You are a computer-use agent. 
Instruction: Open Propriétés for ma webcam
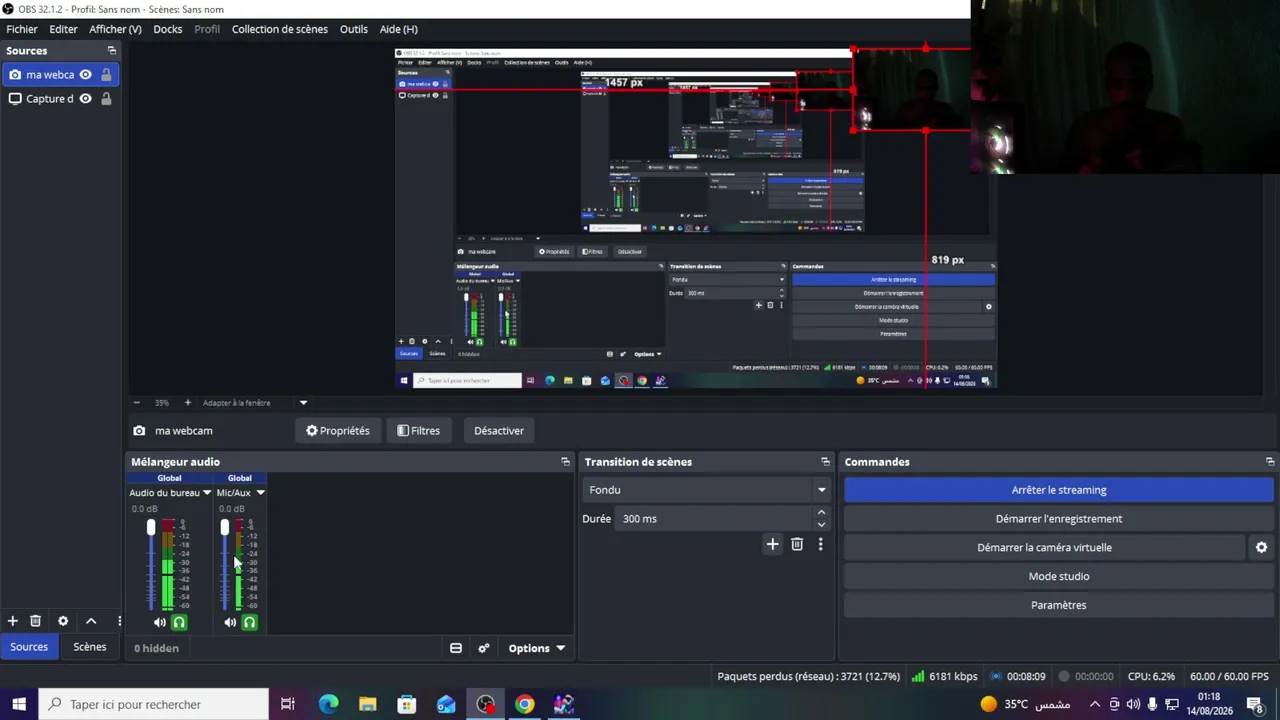pos(338,430)
